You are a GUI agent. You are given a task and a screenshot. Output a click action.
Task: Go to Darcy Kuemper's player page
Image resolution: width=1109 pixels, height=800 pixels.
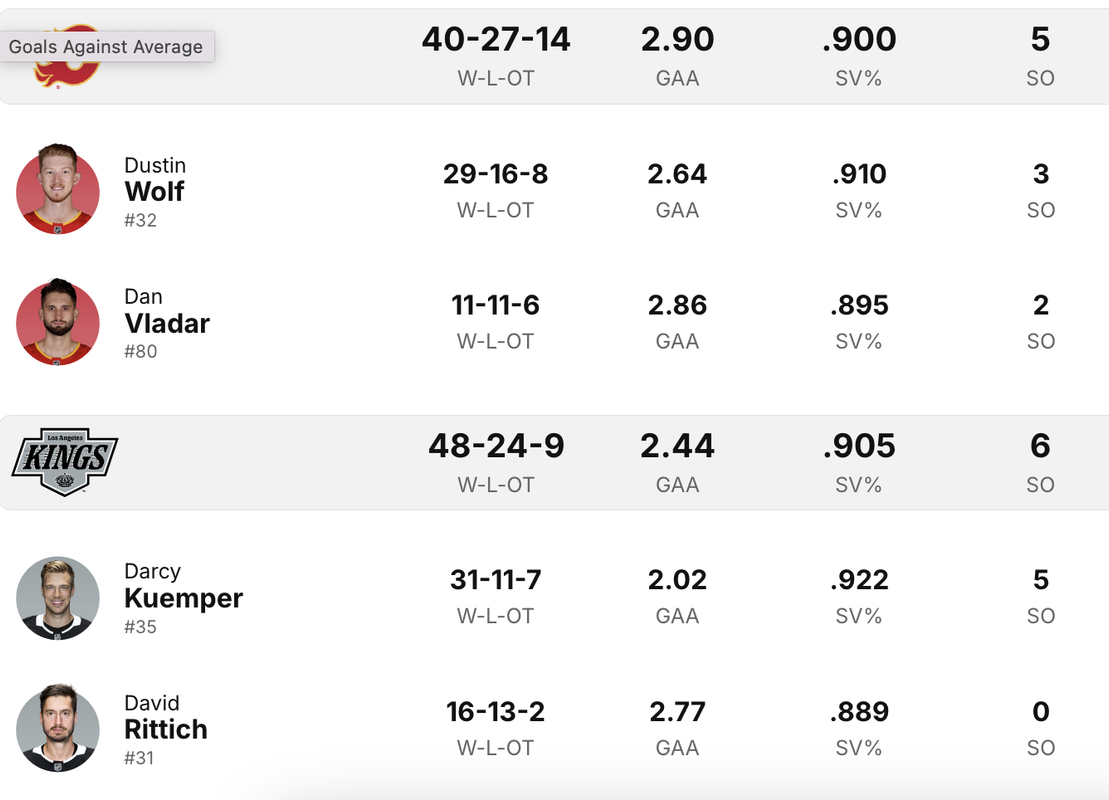(x=183, y=598)
